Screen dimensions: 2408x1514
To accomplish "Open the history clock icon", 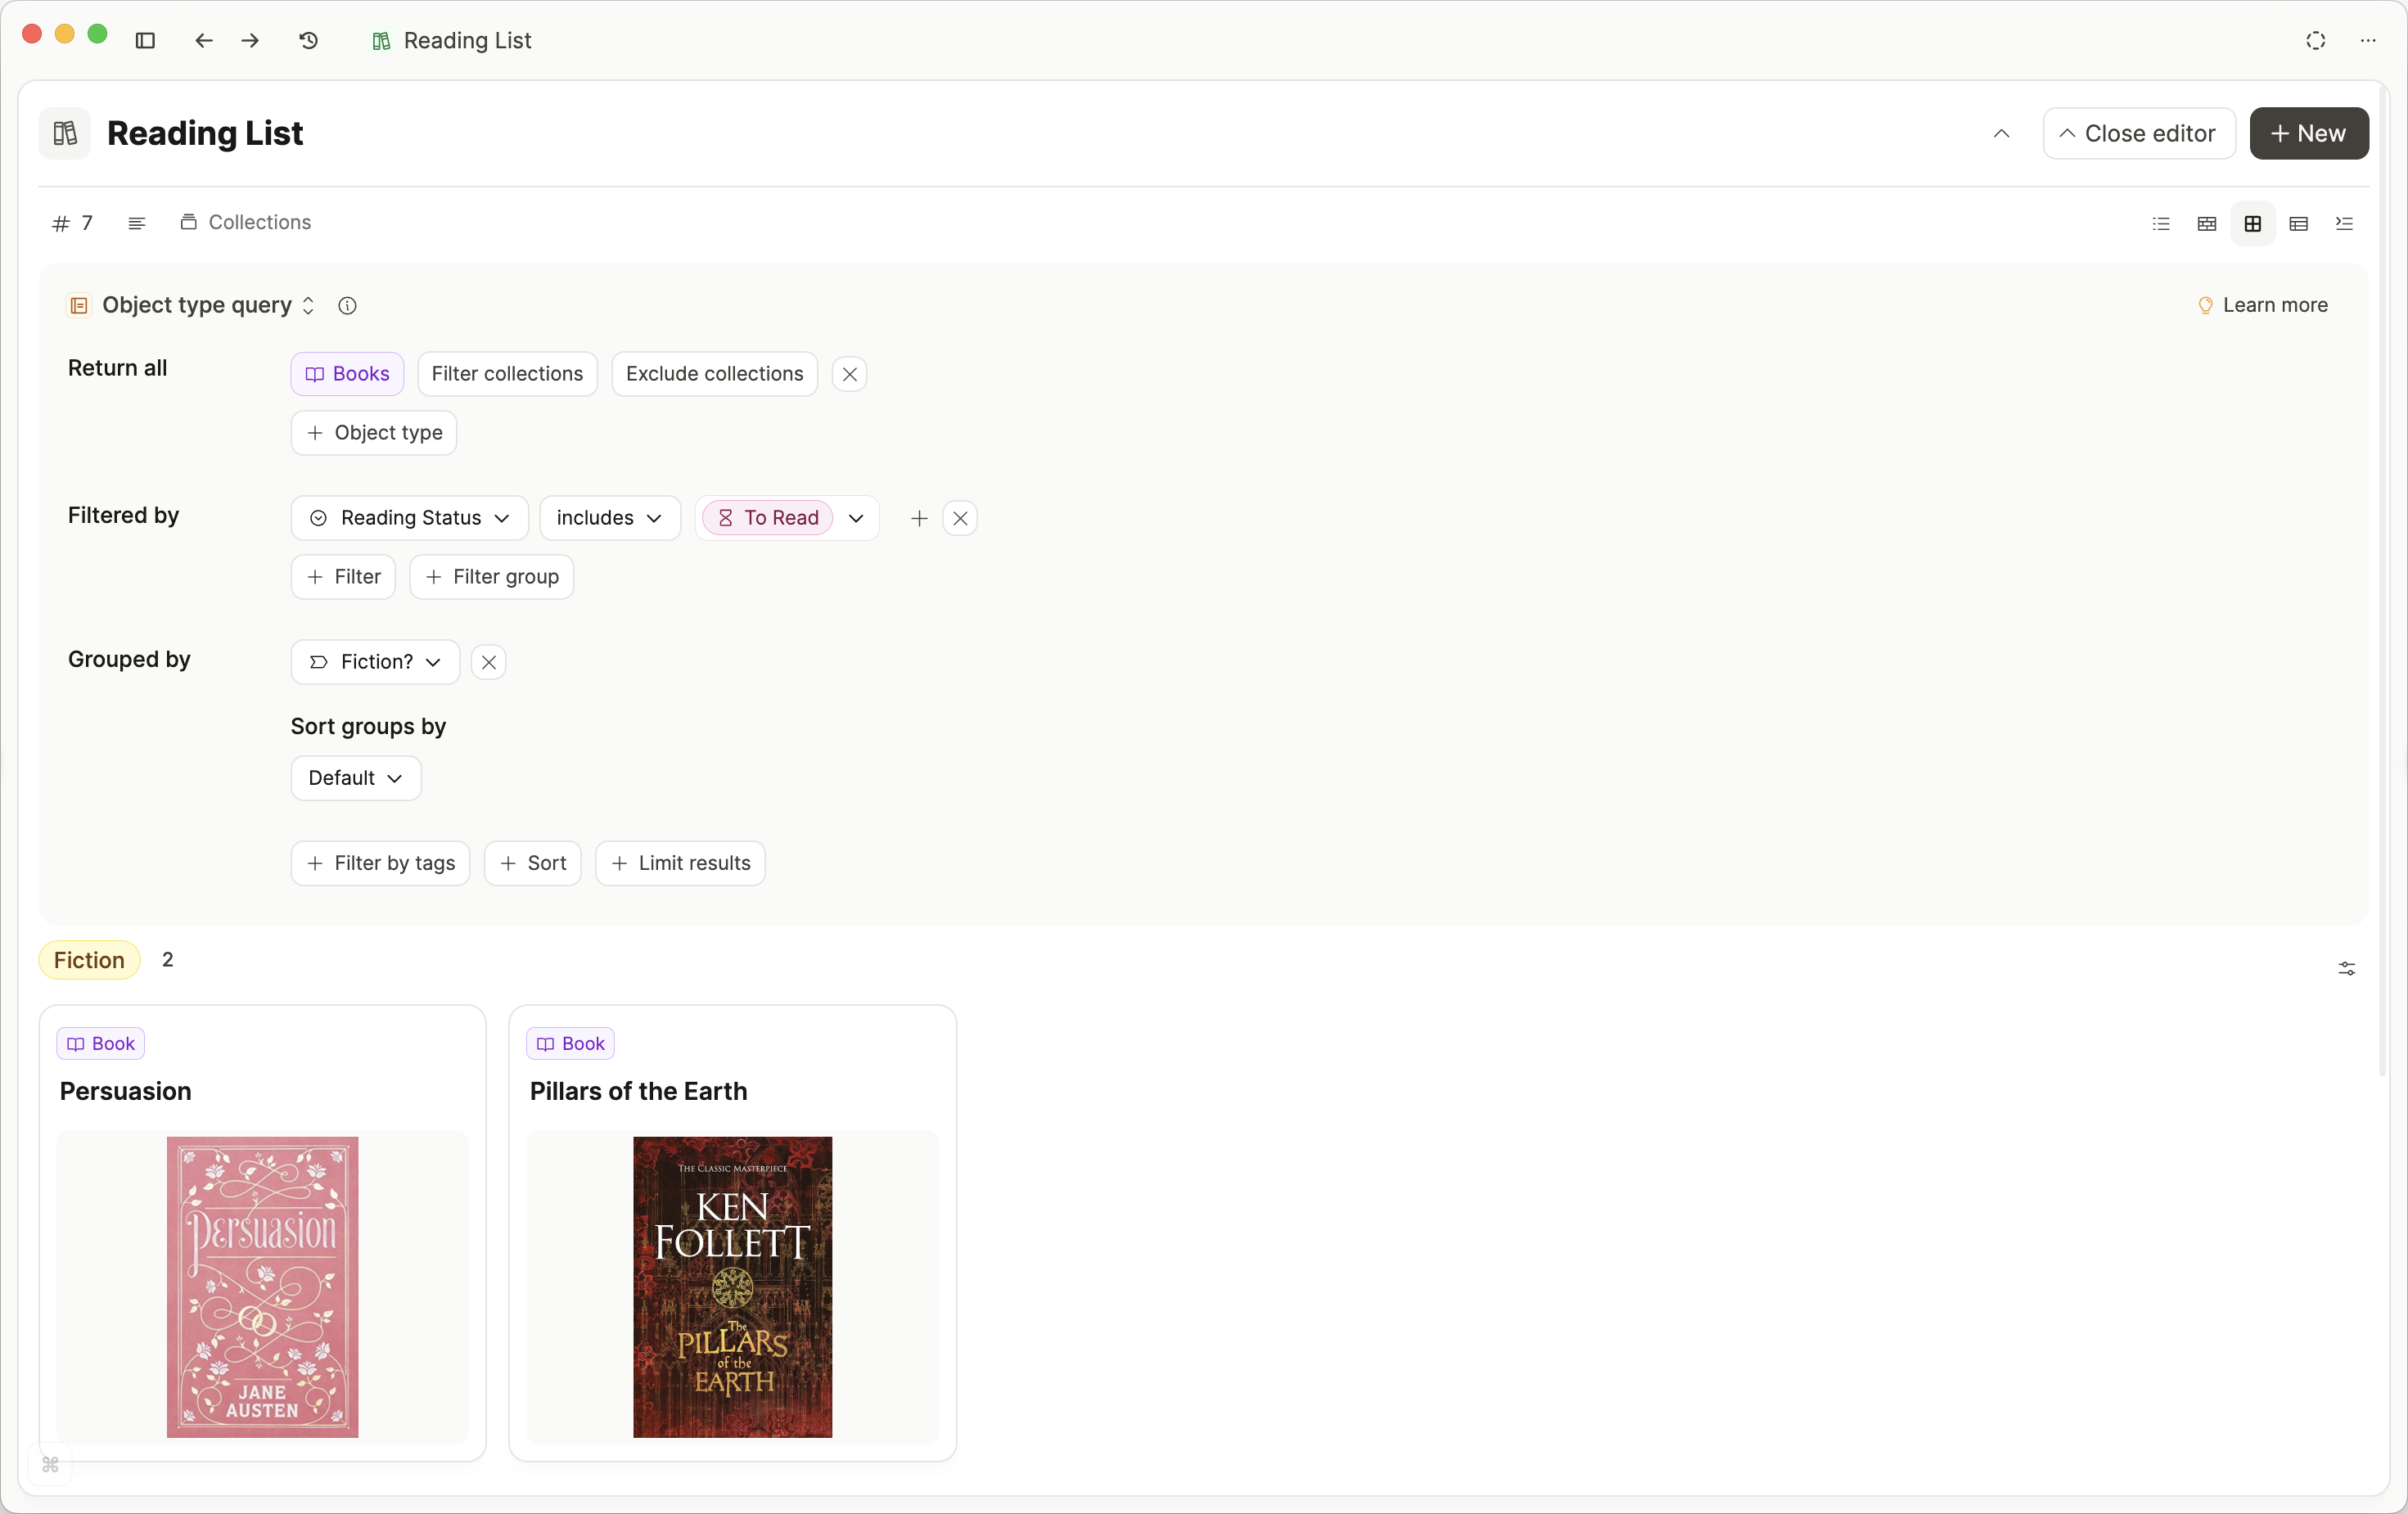I will pos(309,40).
